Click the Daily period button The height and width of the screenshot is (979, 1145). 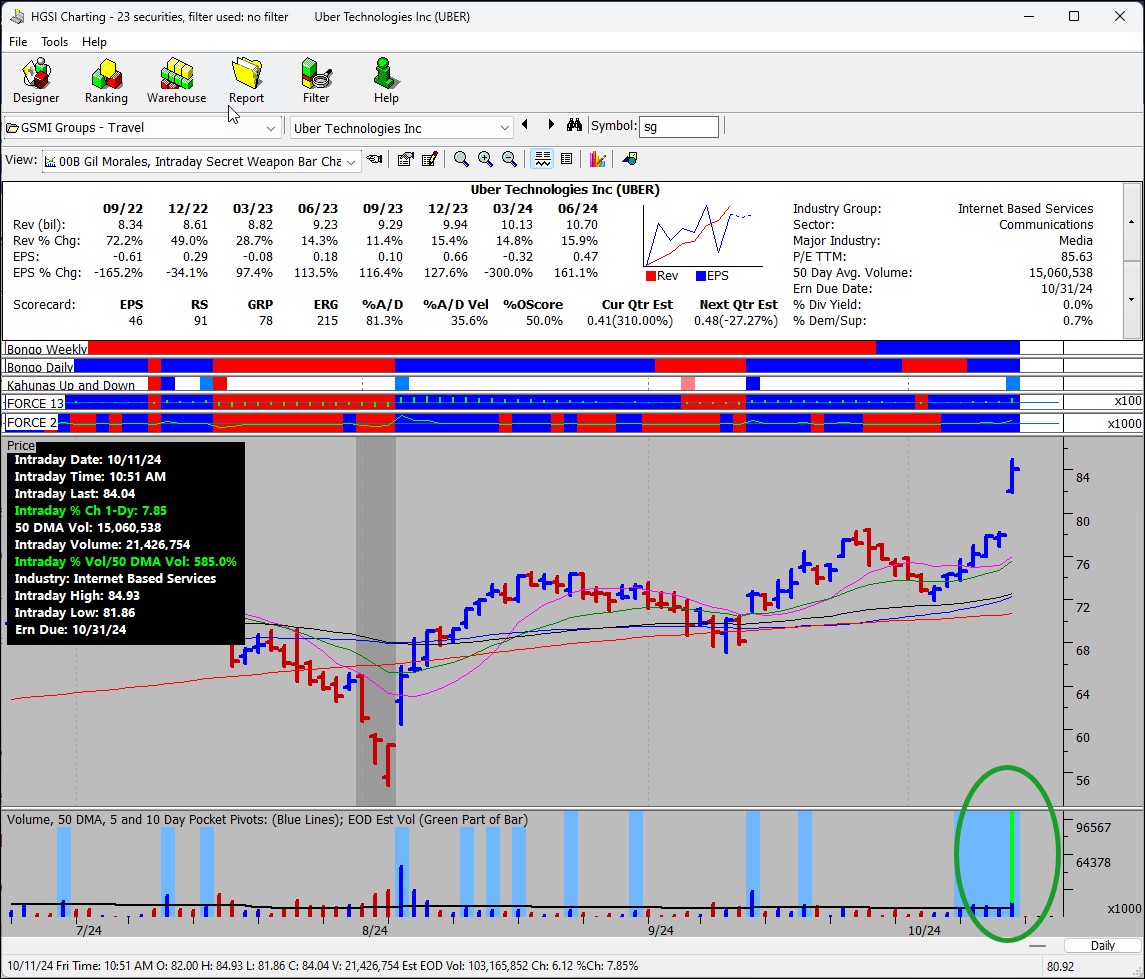click(x=1102, y=945)
